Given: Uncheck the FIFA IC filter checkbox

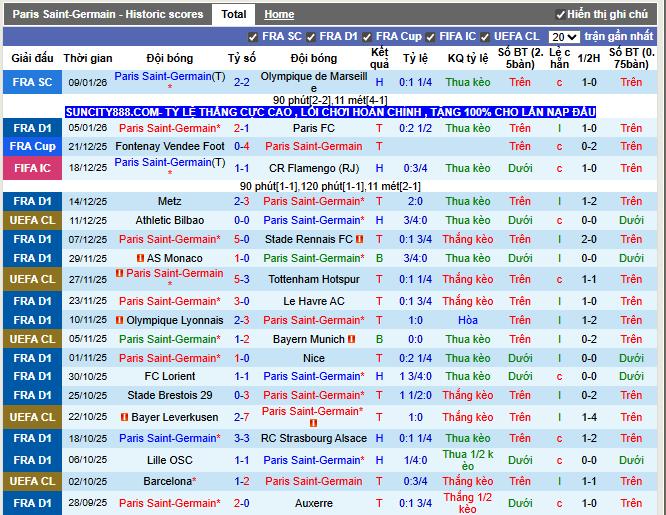Looking at the screenshot, I should point(430,37).
